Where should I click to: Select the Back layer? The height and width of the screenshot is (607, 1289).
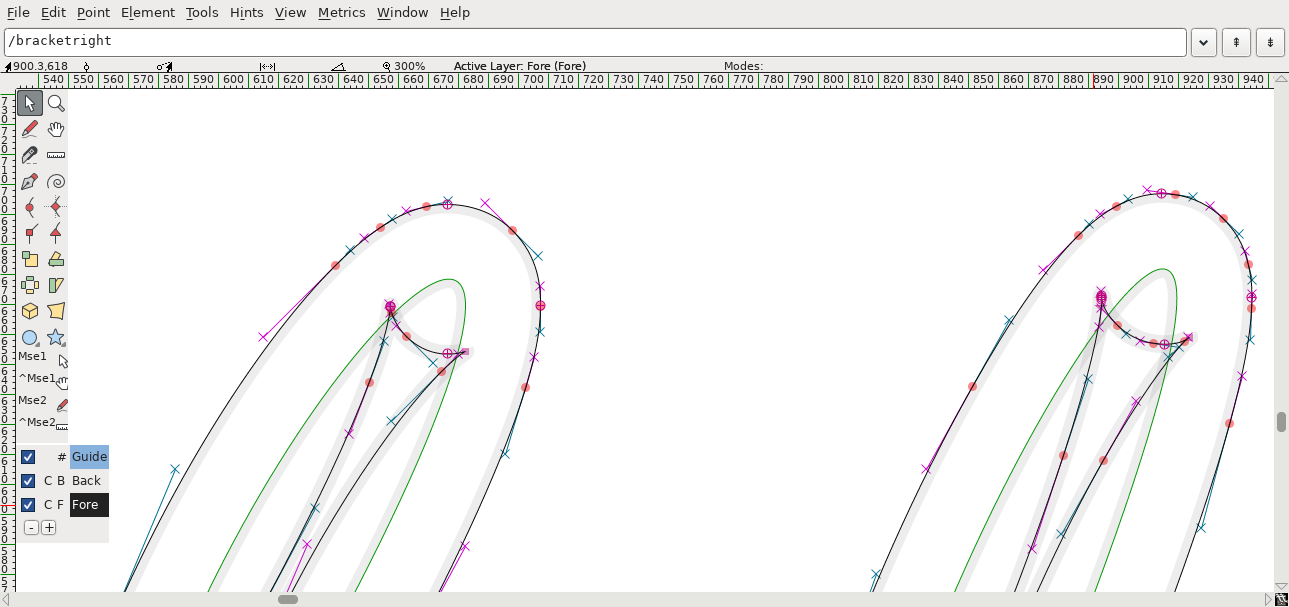pyautogui.click(x=89, y=481)
